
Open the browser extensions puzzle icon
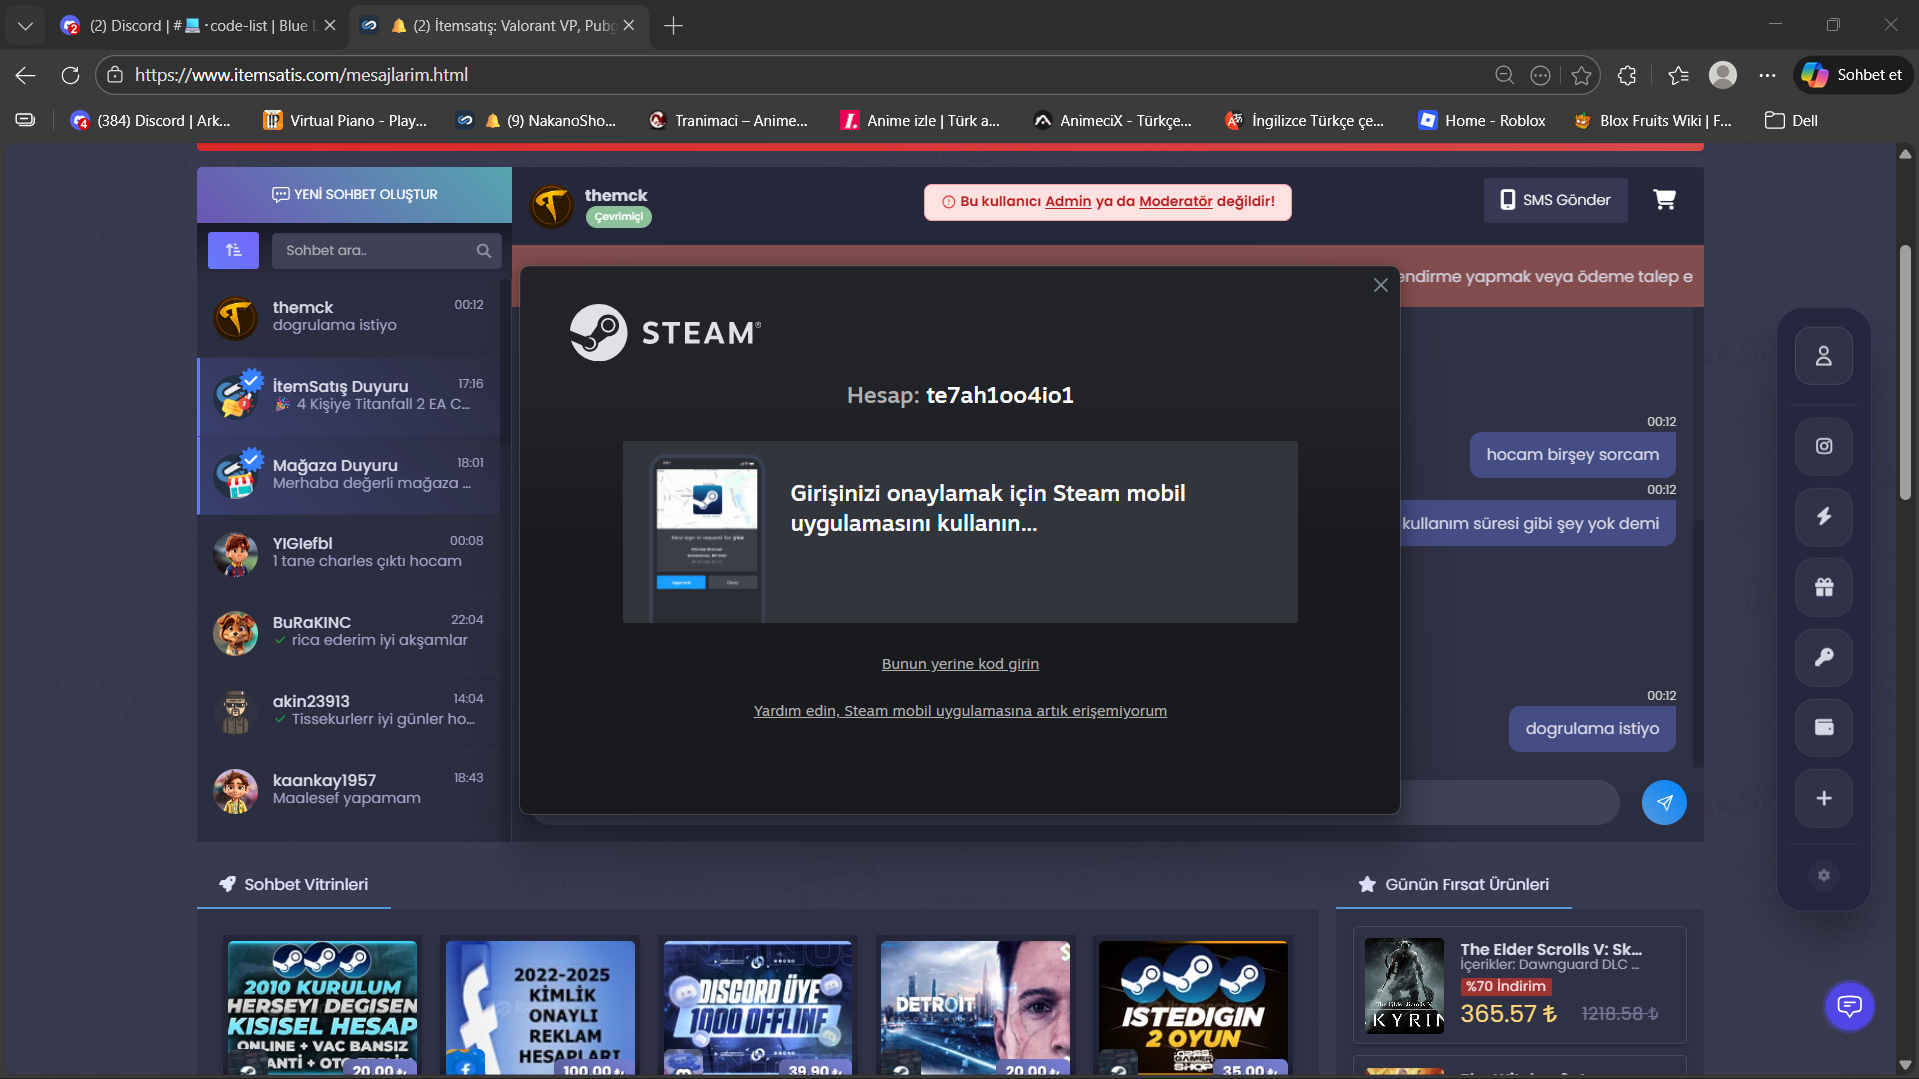(x=1627, y=75)
